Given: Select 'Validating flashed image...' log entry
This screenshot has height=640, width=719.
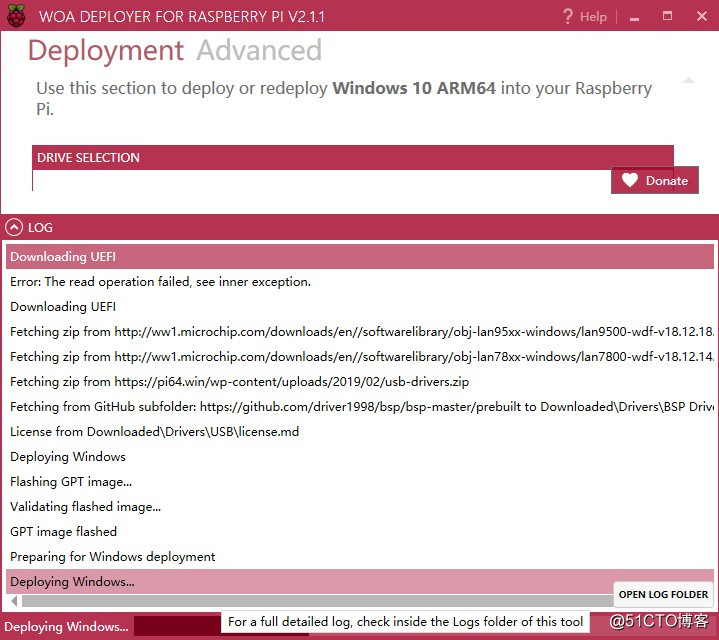Looking at the screenshot, I should coord(360,507).
